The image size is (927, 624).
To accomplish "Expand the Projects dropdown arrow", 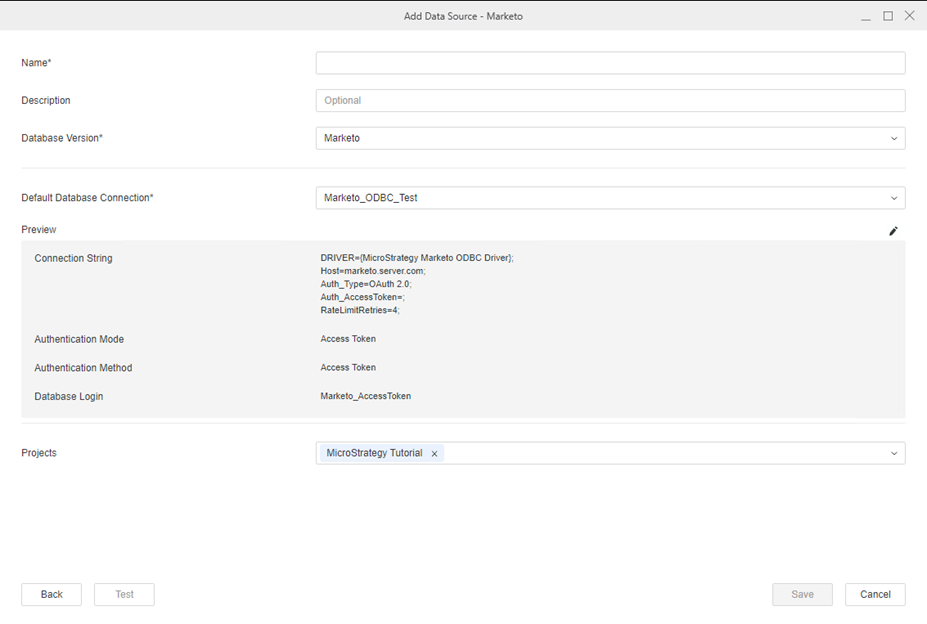I will coord(894,454).
